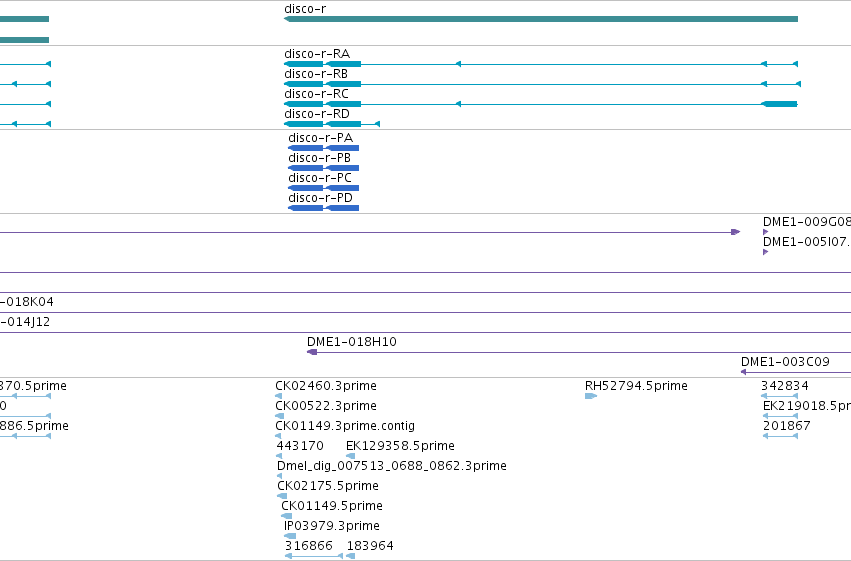Select transcript disco-r-RB label
This screenshot has height=561, width=851.
coord(316,74)
